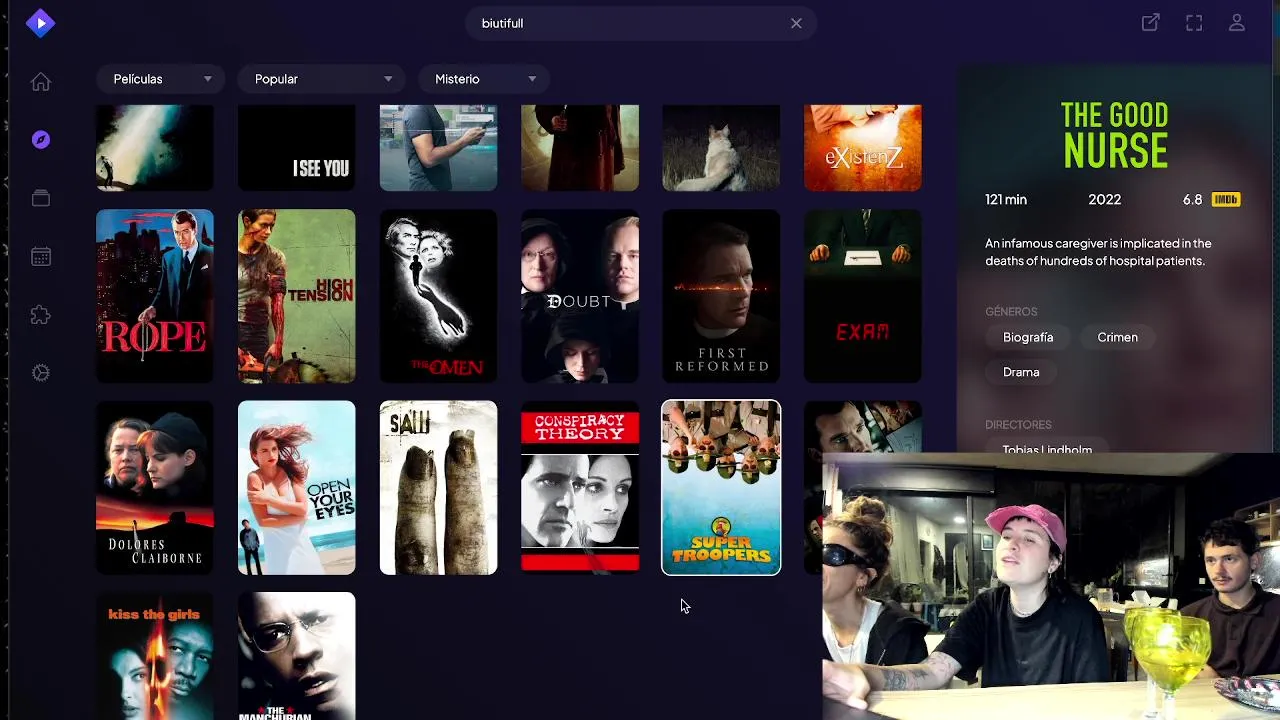1280x720 pixels.
Task: Select the Biografía genre tag
Action: [1028, 338]
